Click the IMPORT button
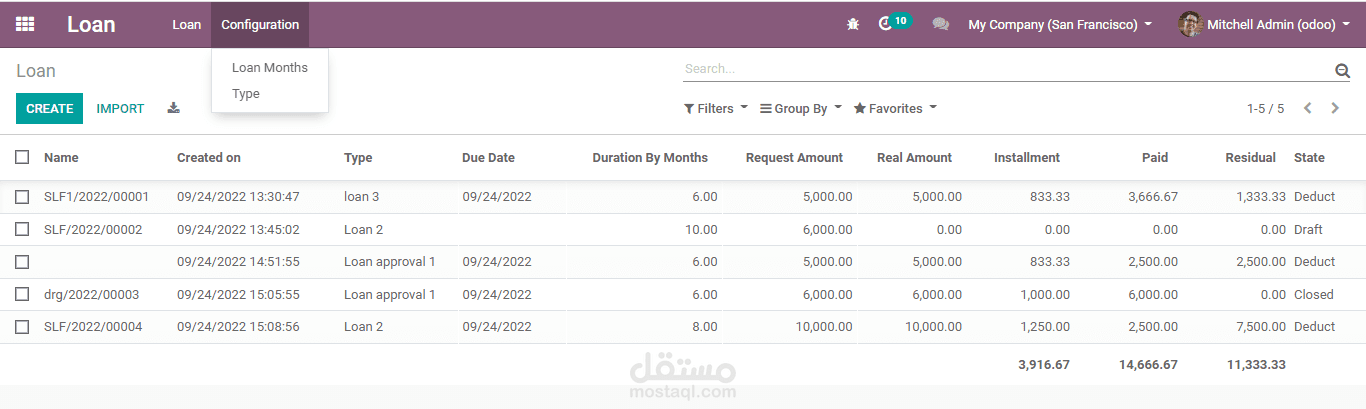 click(120, 108)
